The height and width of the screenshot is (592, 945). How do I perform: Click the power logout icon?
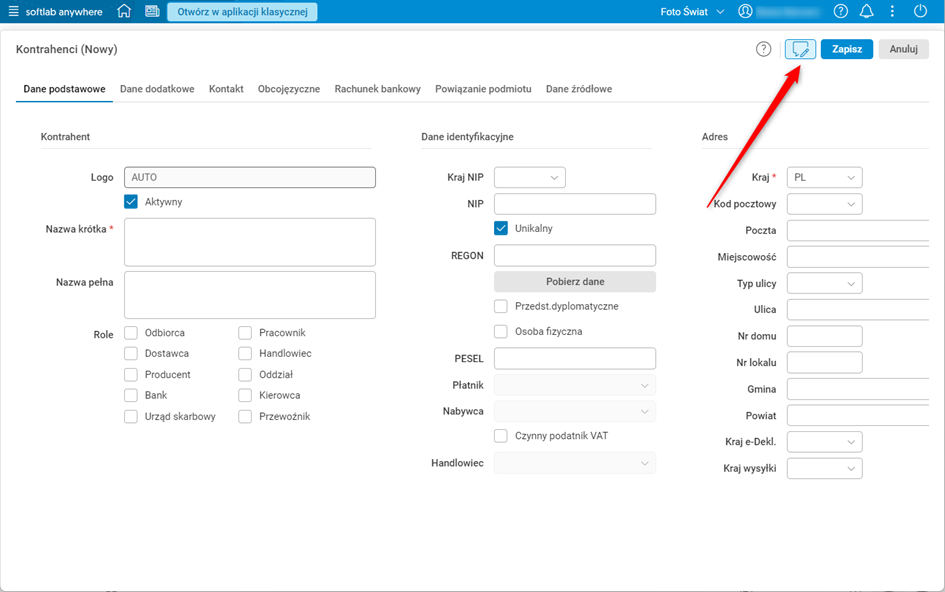(x=920, y=12)
